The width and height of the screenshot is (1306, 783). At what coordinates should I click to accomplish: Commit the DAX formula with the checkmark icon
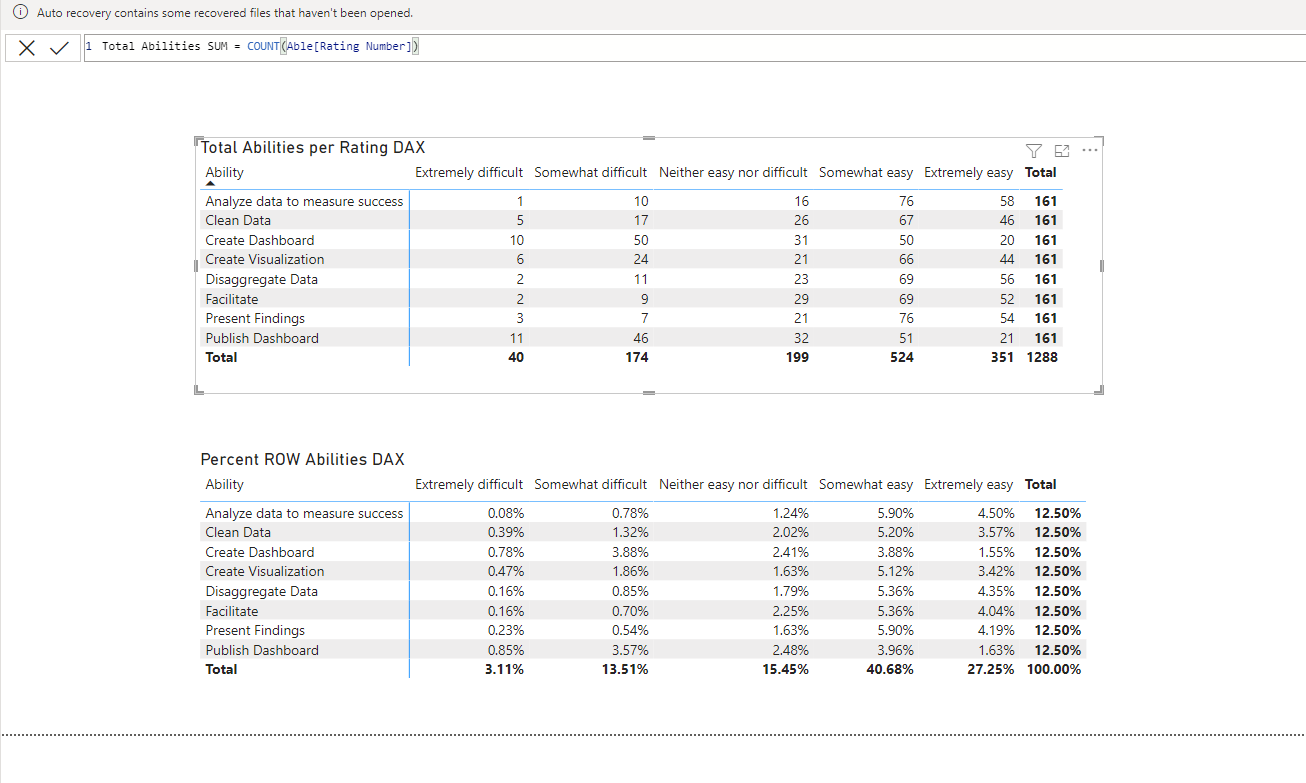click(x=59, y=47)
